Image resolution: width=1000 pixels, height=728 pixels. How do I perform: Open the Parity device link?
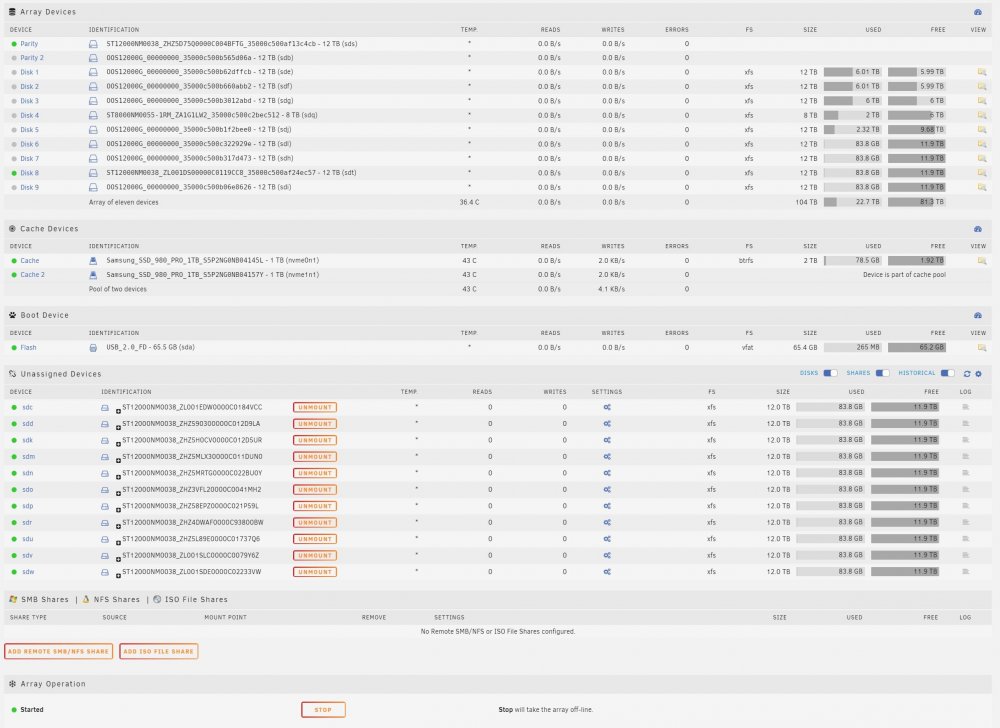[29, 44]
